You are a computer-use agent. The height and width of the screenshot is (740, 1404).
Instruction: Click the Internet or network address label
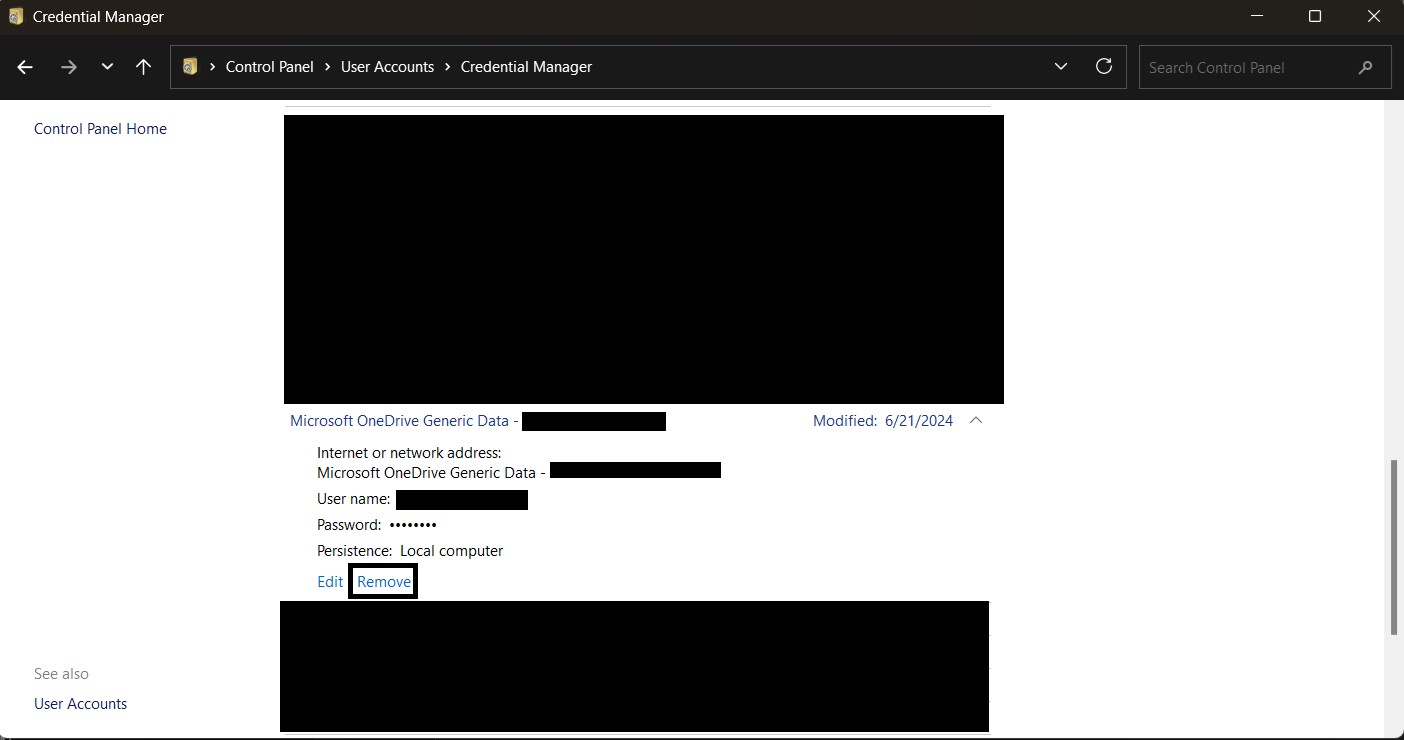409,453
